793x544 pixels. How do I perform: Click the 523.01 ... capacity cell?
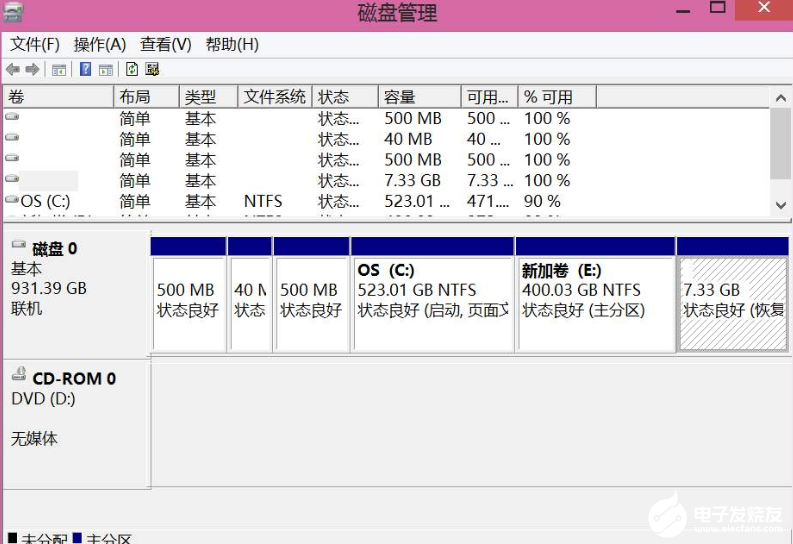coord(417,201)
